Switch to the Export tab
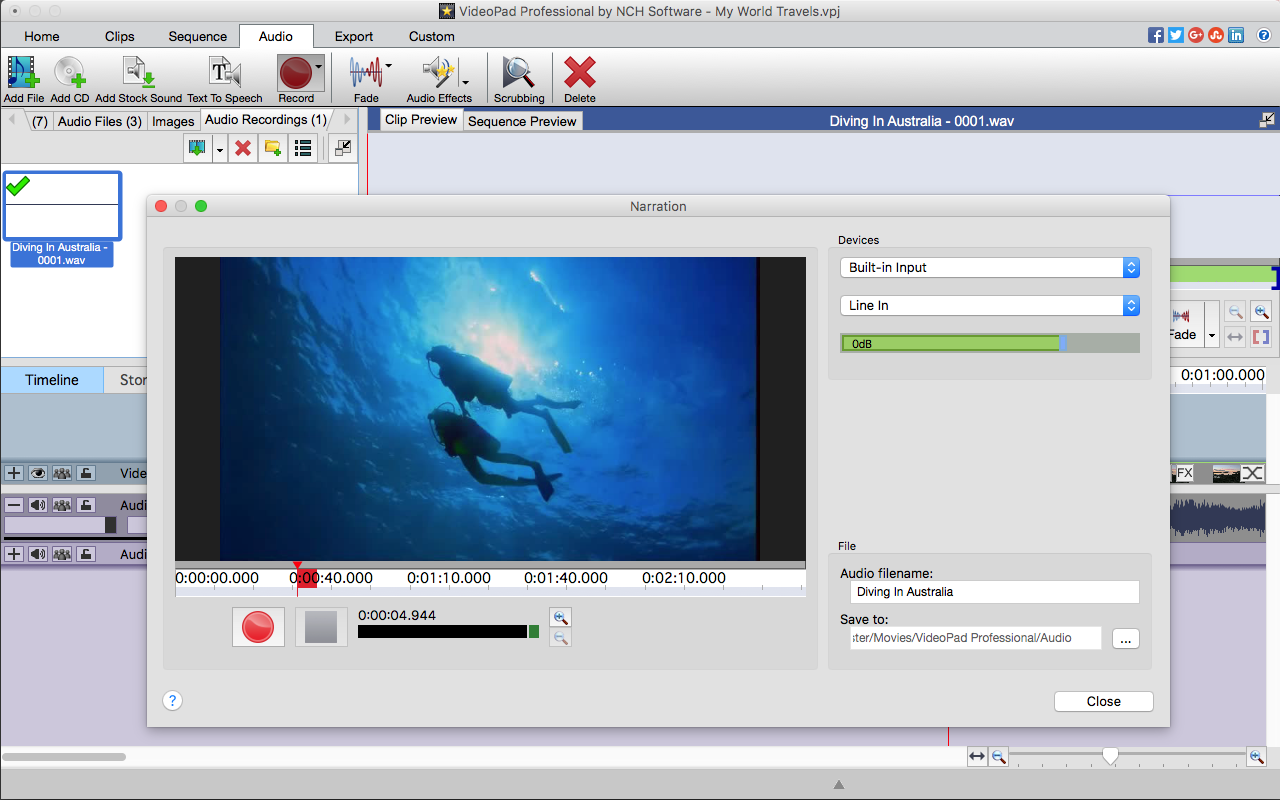The height and width of the screenshot is (800, 1280). click(x=354, y=36)
